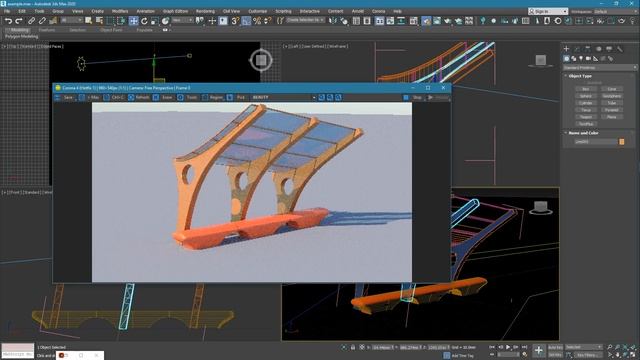640x360 pixels.
Task: Click Tools in Corona frame buffer
Action: pyautogui.click(x=188, y=98)
